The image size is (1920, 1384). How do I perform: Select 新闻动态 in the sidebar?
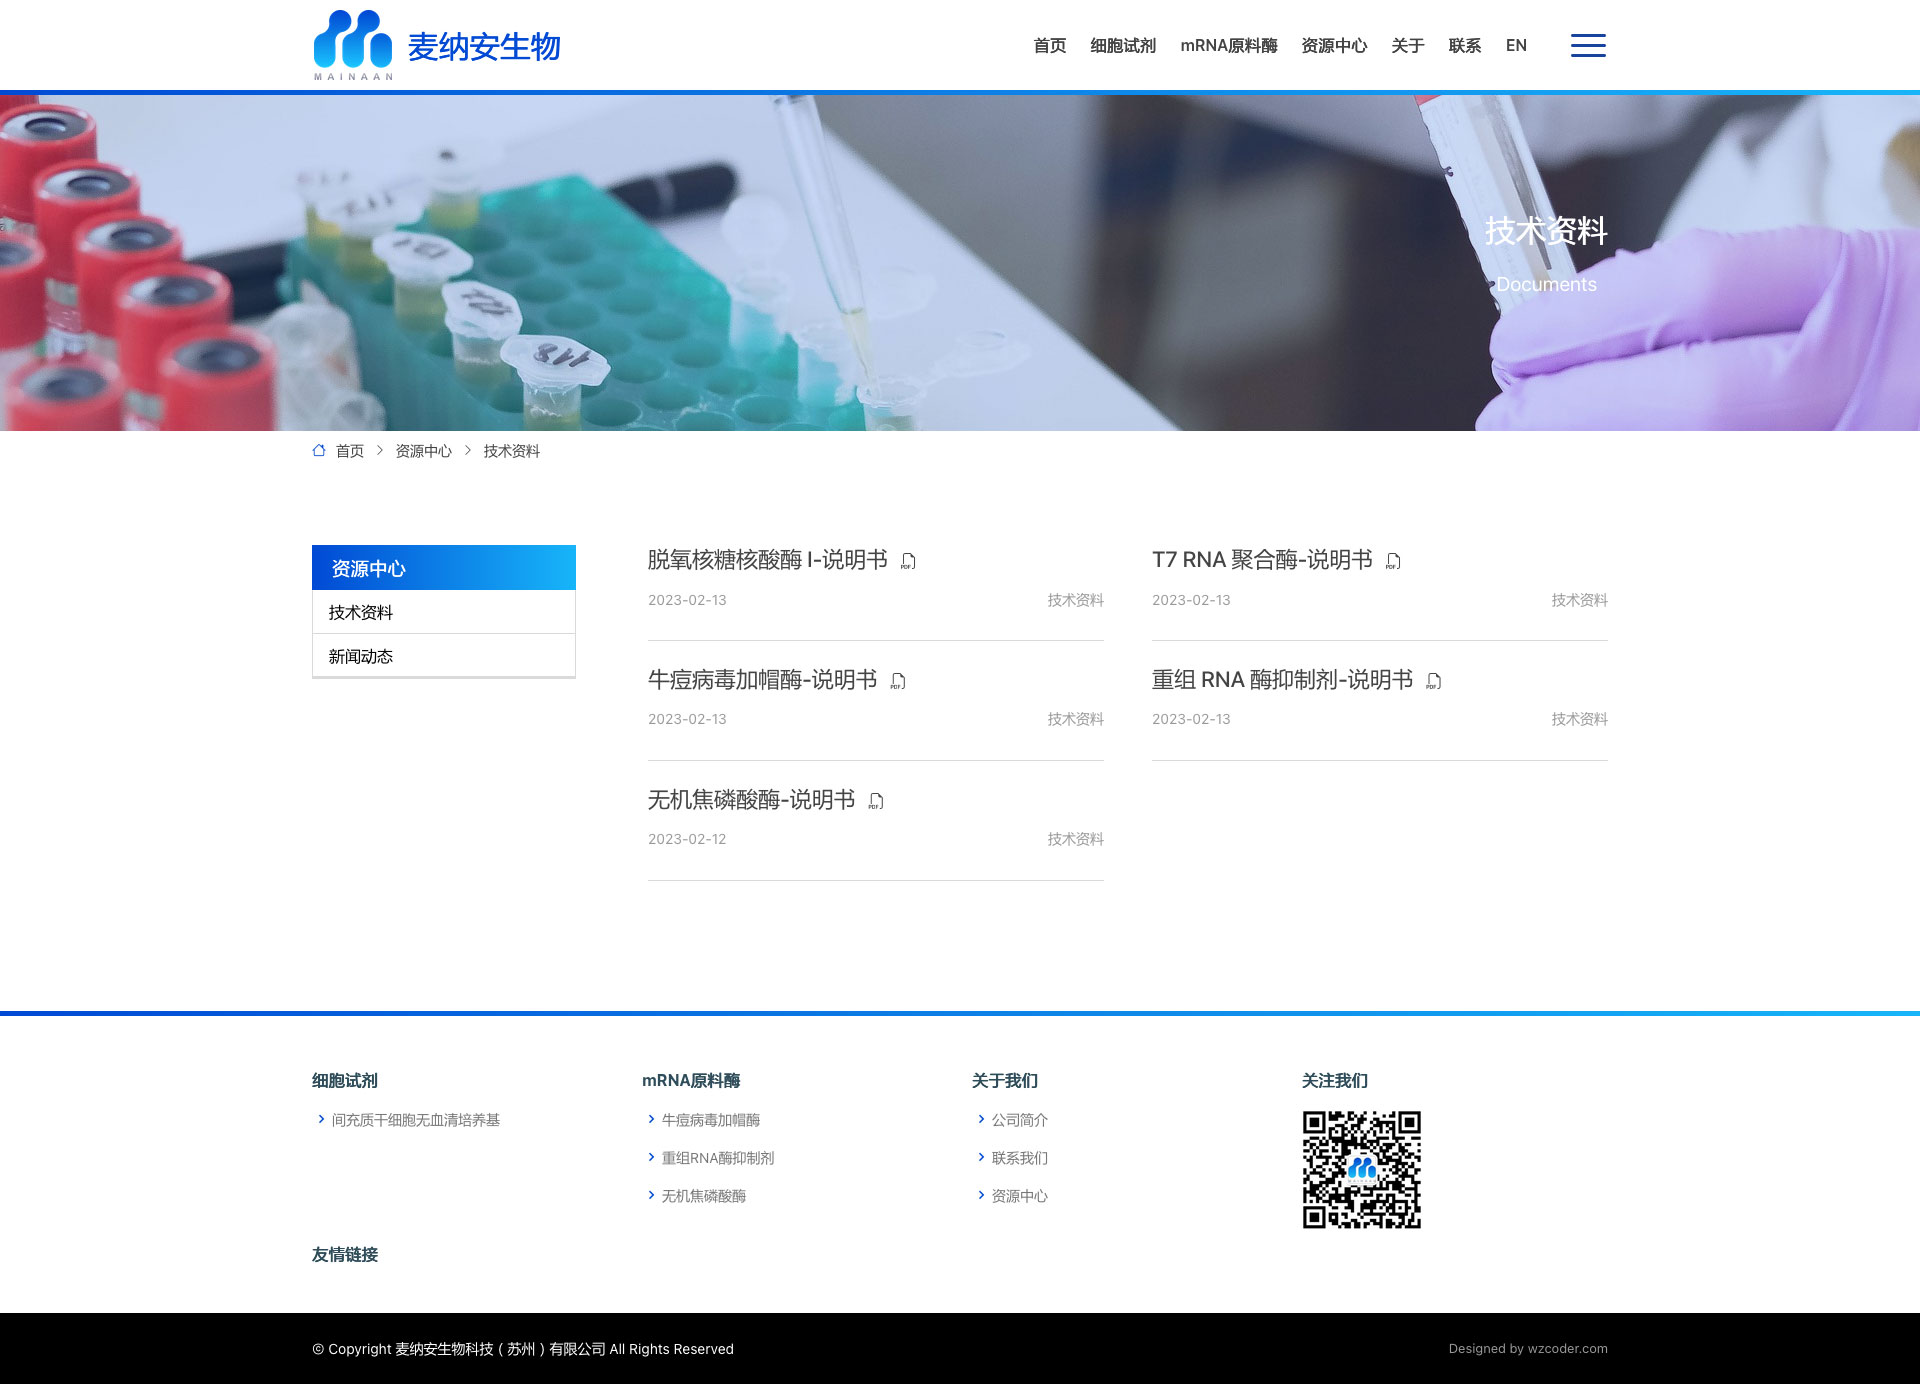tap(361, 656)
